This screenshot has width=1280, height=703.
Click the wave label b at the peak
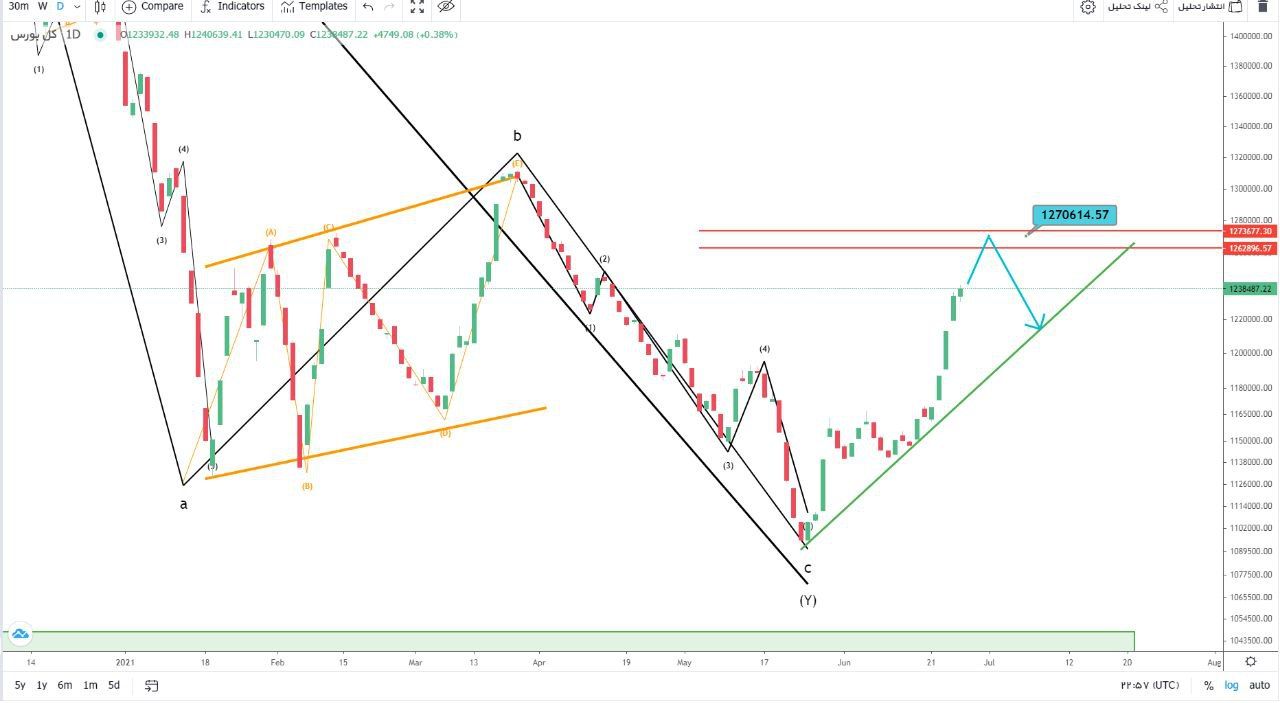point(517,136)
